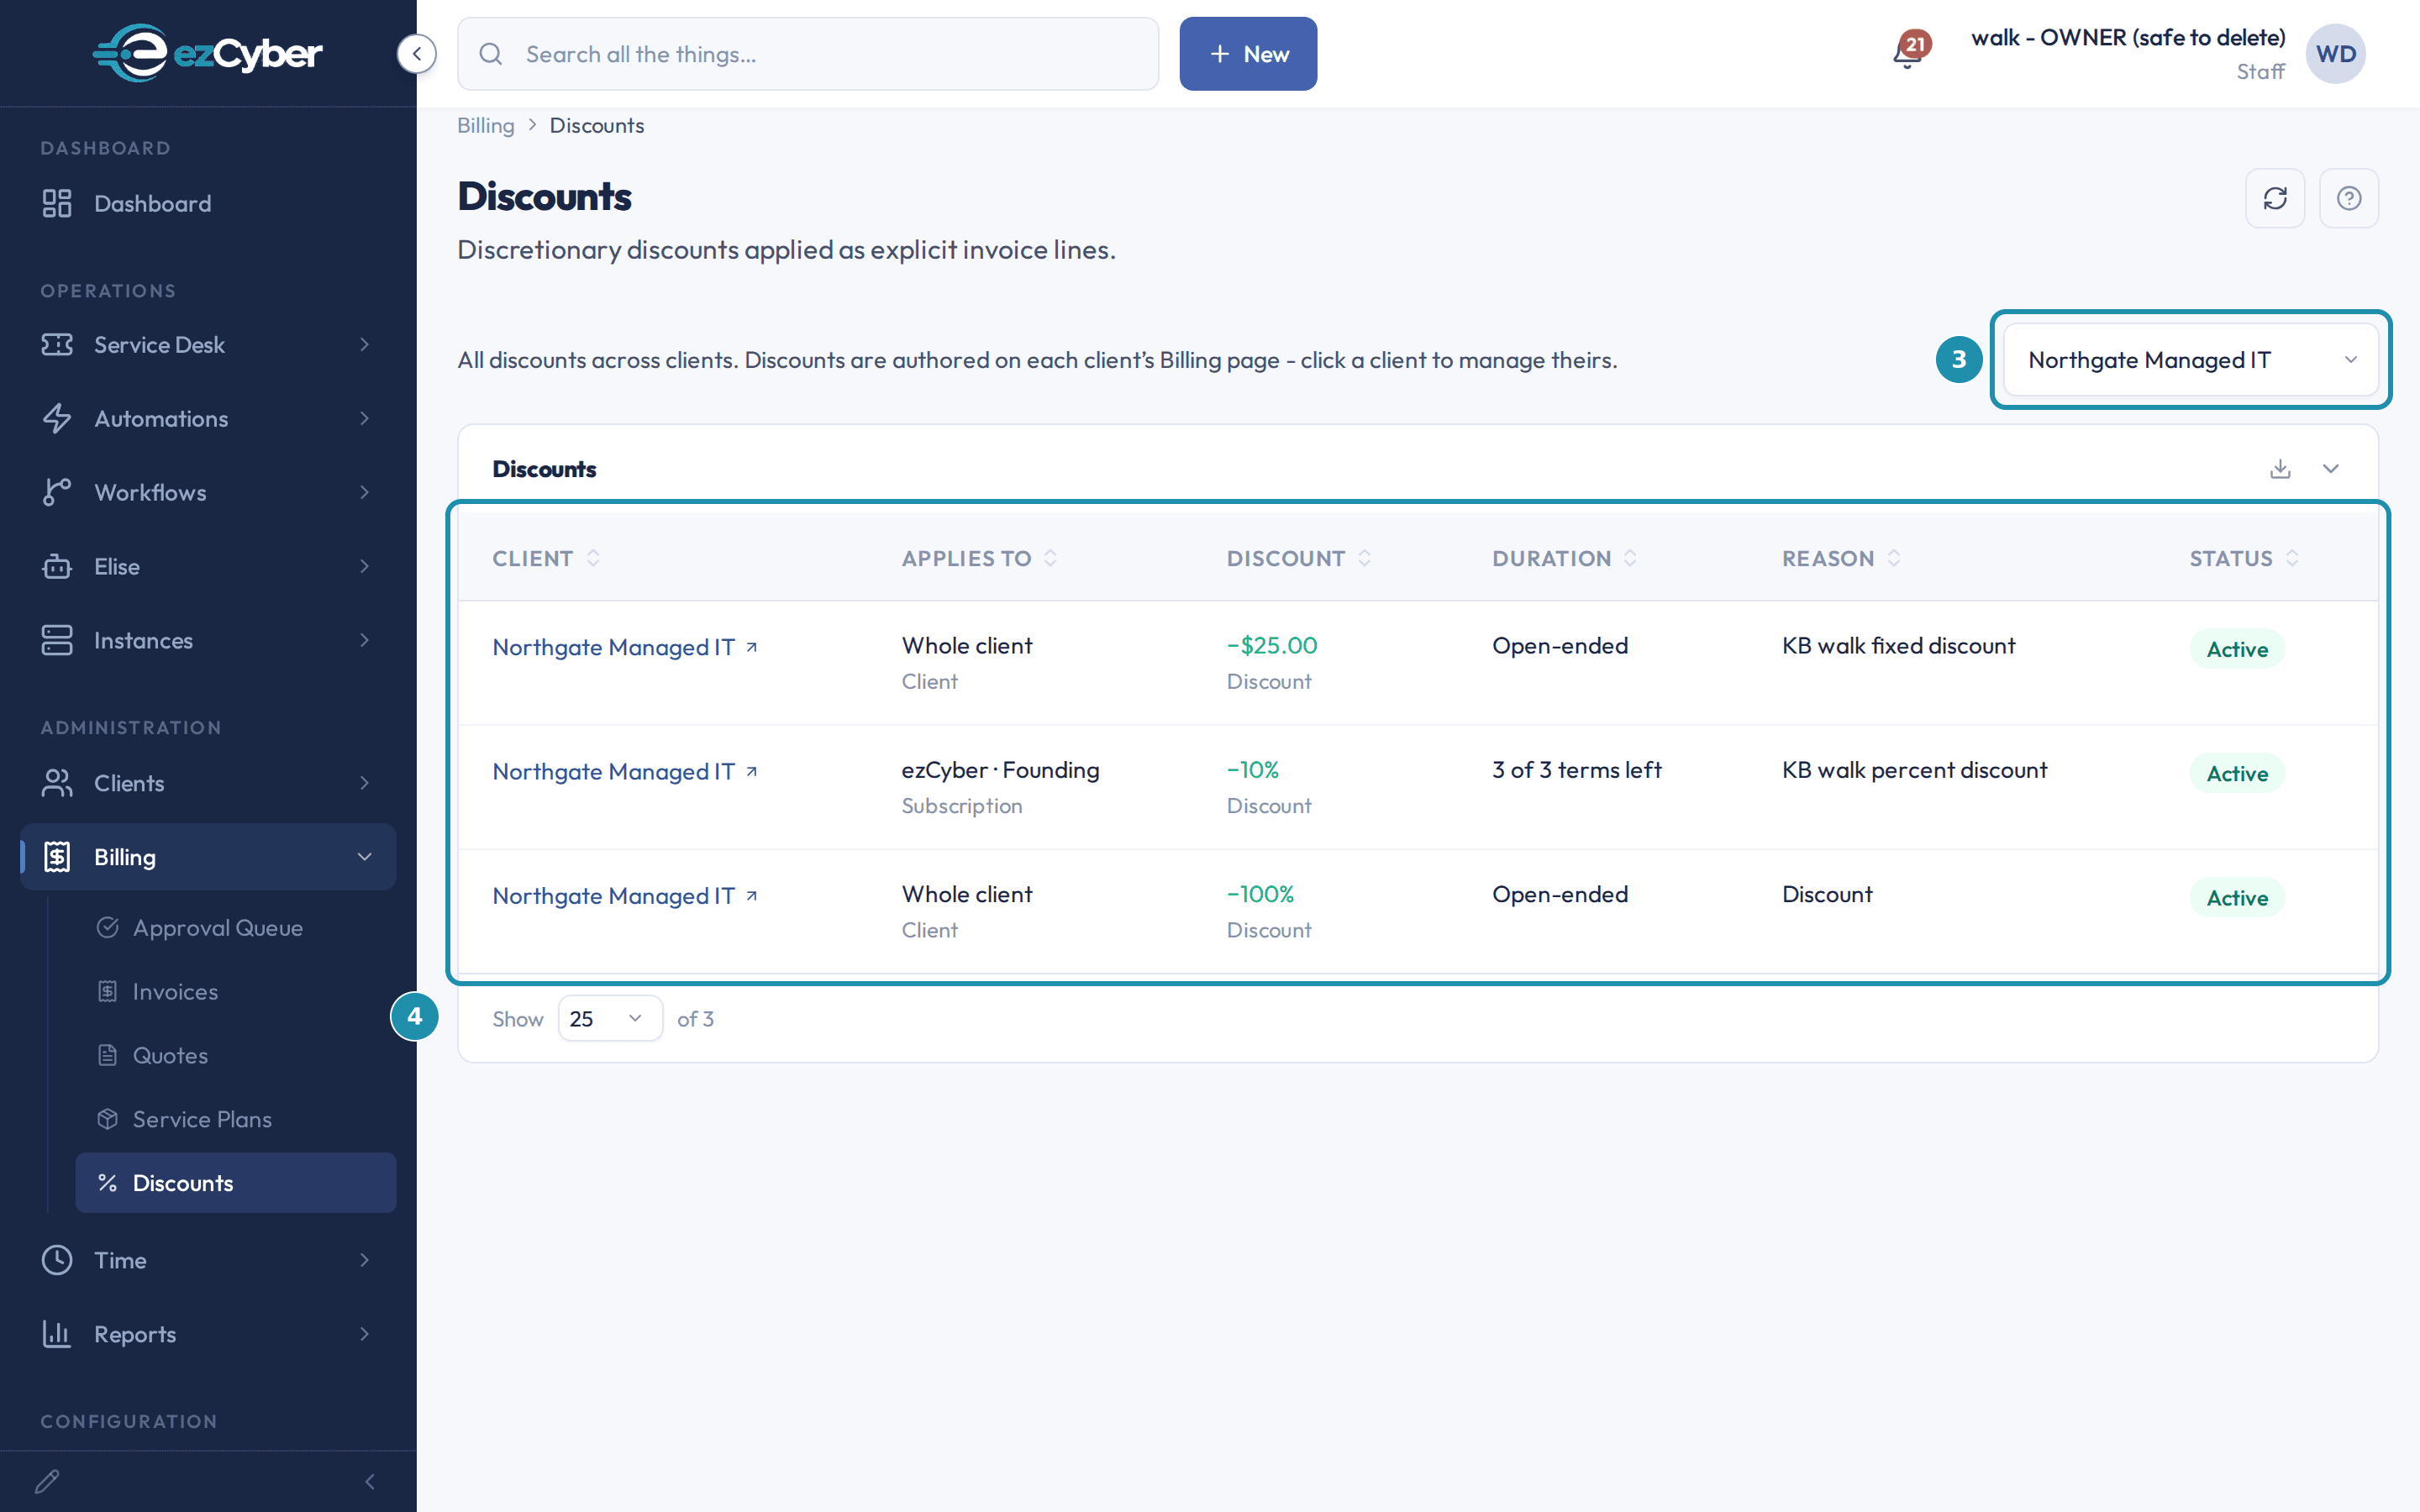Collapse the sidebar with the round arrow button
This screenshot has height=1512, width=2420.
pyautogui.click(x=416, y=53)
